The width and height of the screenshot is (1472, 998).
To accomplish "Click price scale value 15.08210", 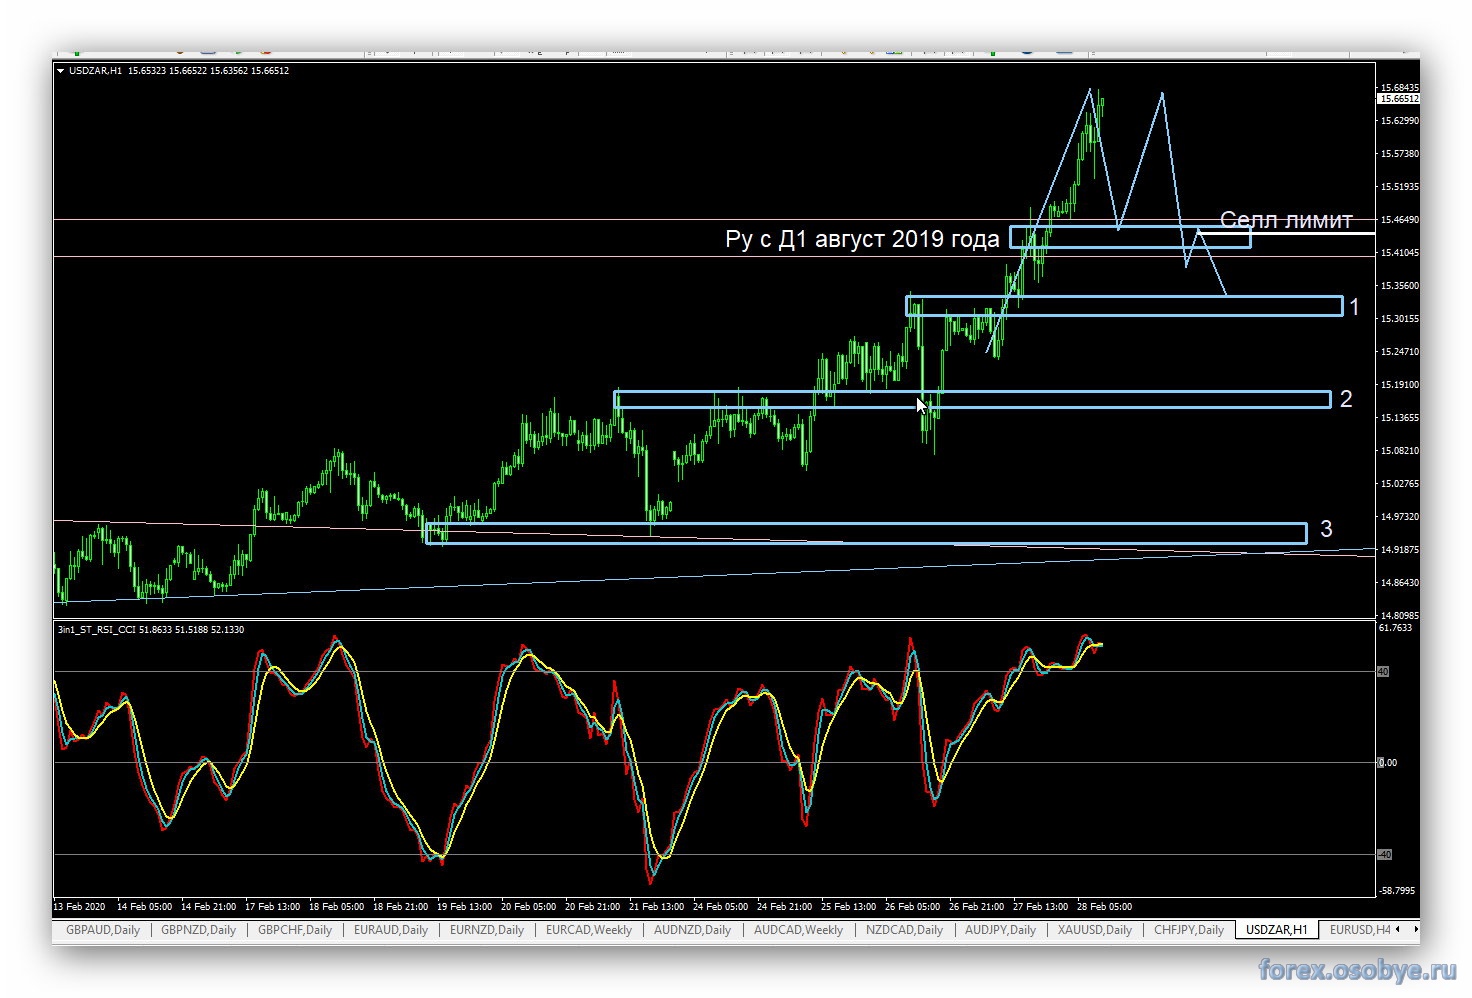I will point(1399,451).
